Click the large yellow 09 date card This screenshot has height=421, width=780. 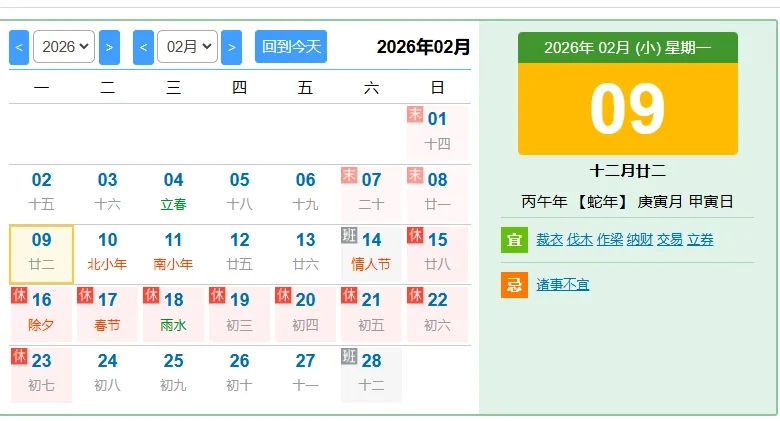click(x=628, y=108)
